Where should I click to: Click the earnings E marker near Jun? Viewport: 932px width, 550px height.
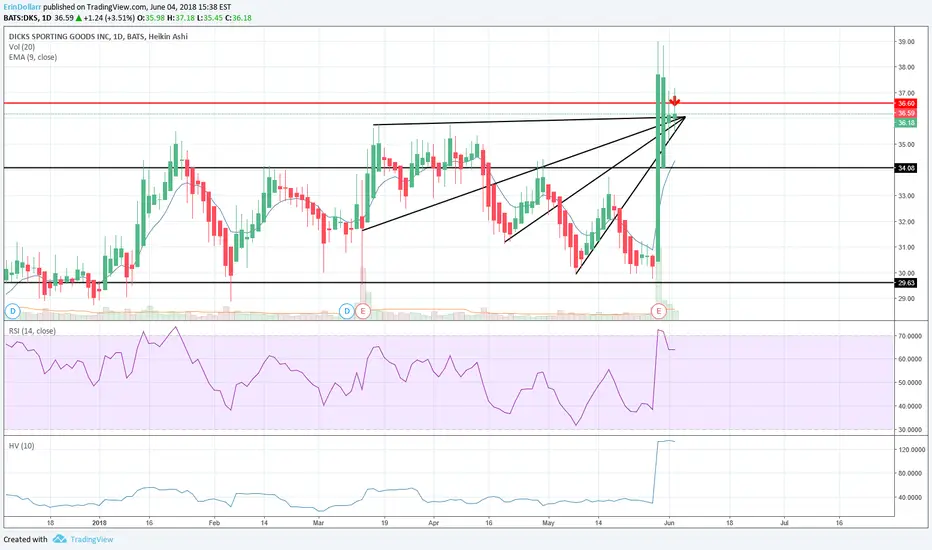point(658,310)
